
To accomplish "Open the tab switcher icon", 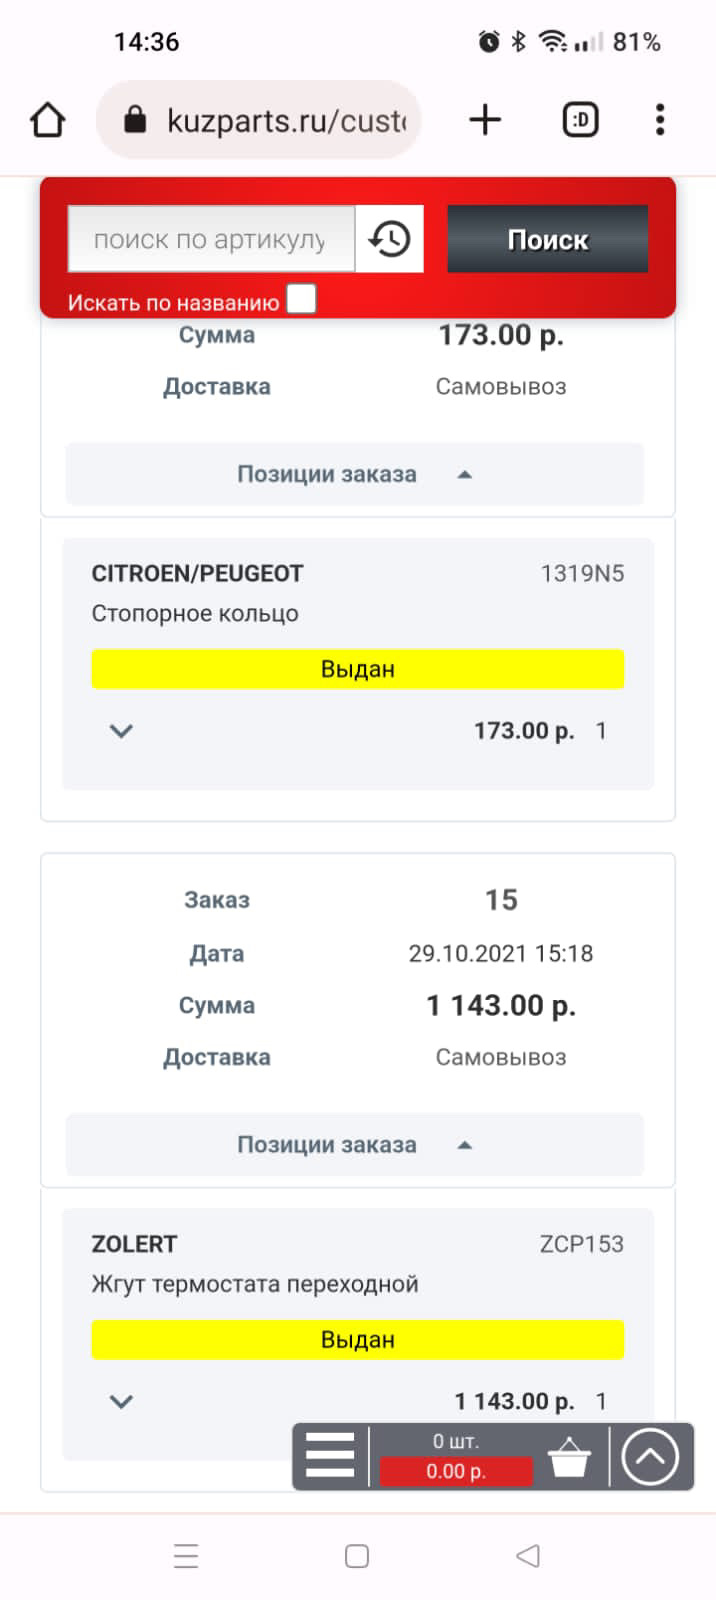I will 580,119.
